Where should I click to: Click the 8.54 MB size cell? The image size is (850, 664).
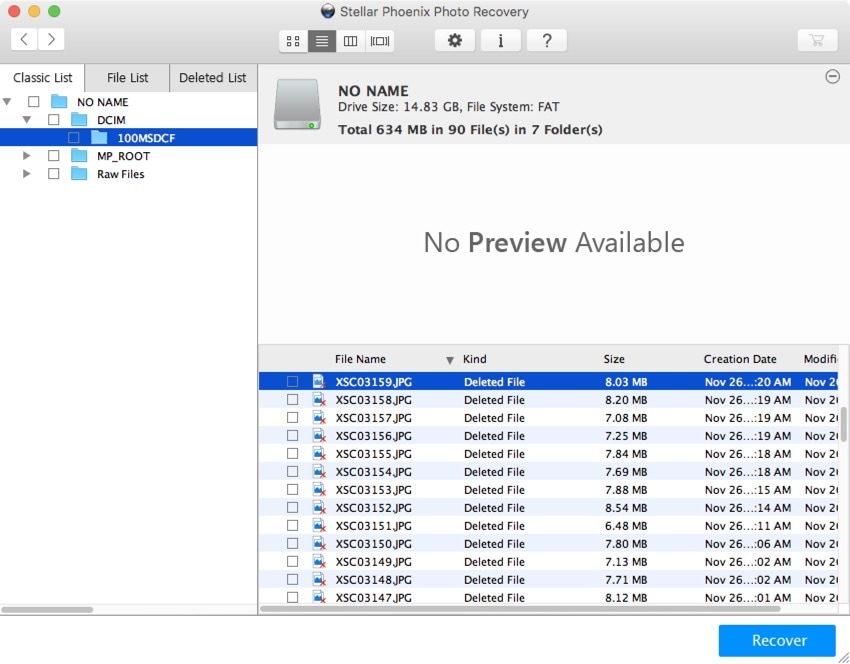626,508
